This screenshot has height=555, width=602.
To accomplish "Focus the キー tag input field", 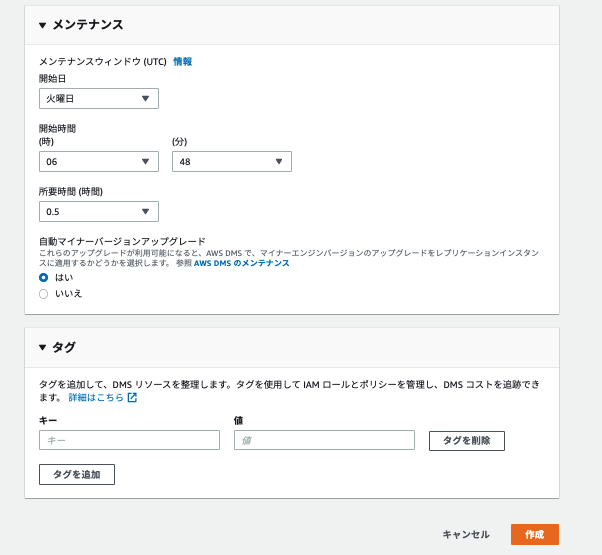I will [129, 440].
